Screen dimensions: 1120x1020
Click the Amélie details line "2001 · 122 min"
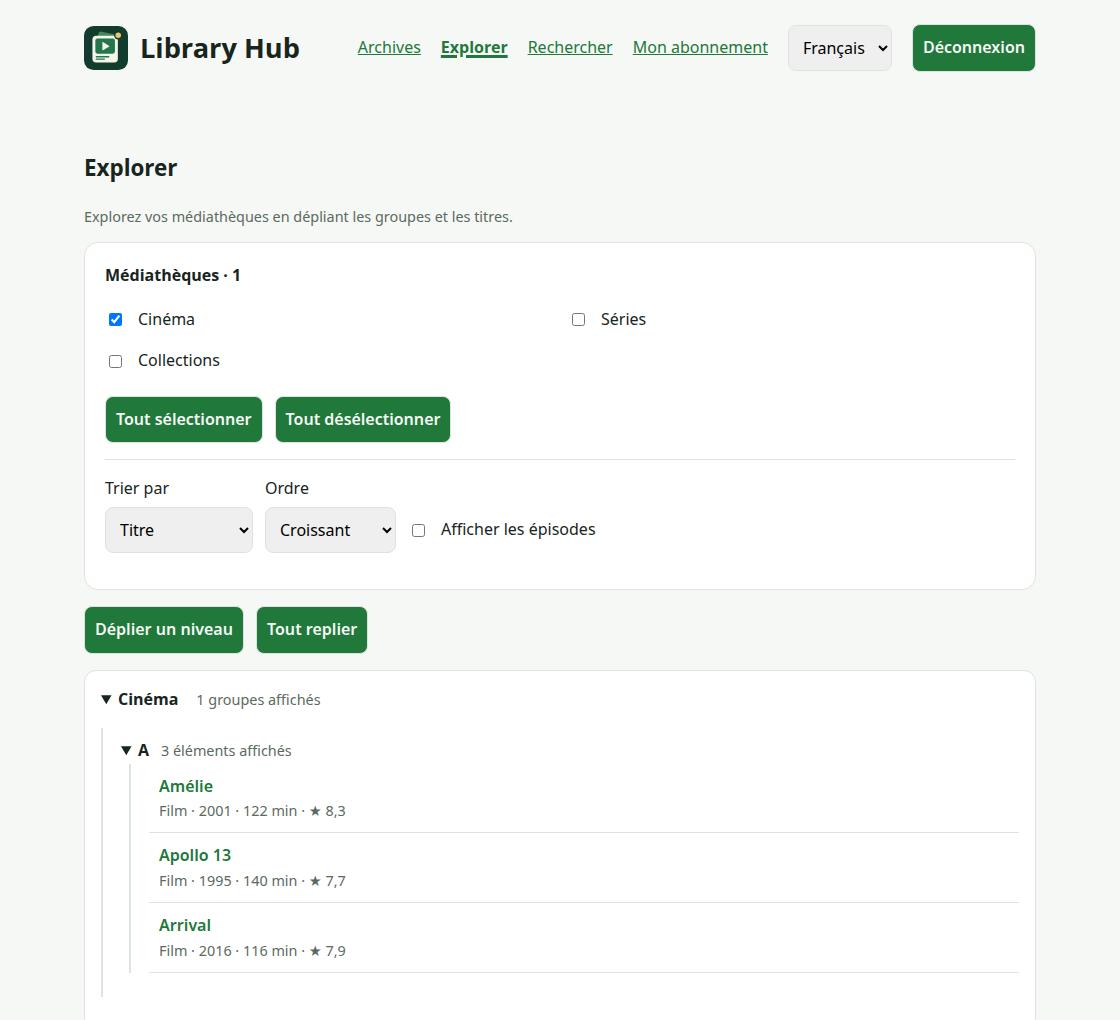[x=248, y=811]
